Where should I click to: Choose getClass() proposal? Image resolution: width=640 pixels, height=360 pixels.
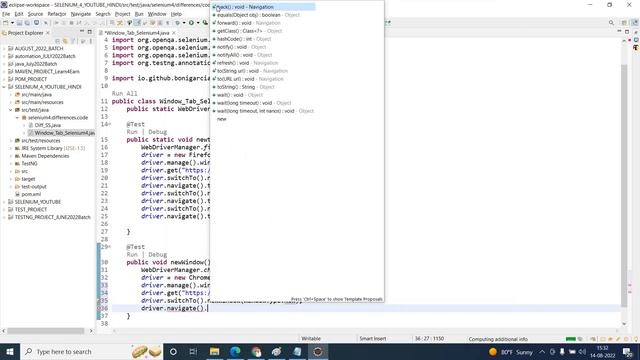[x=247, y=31]
